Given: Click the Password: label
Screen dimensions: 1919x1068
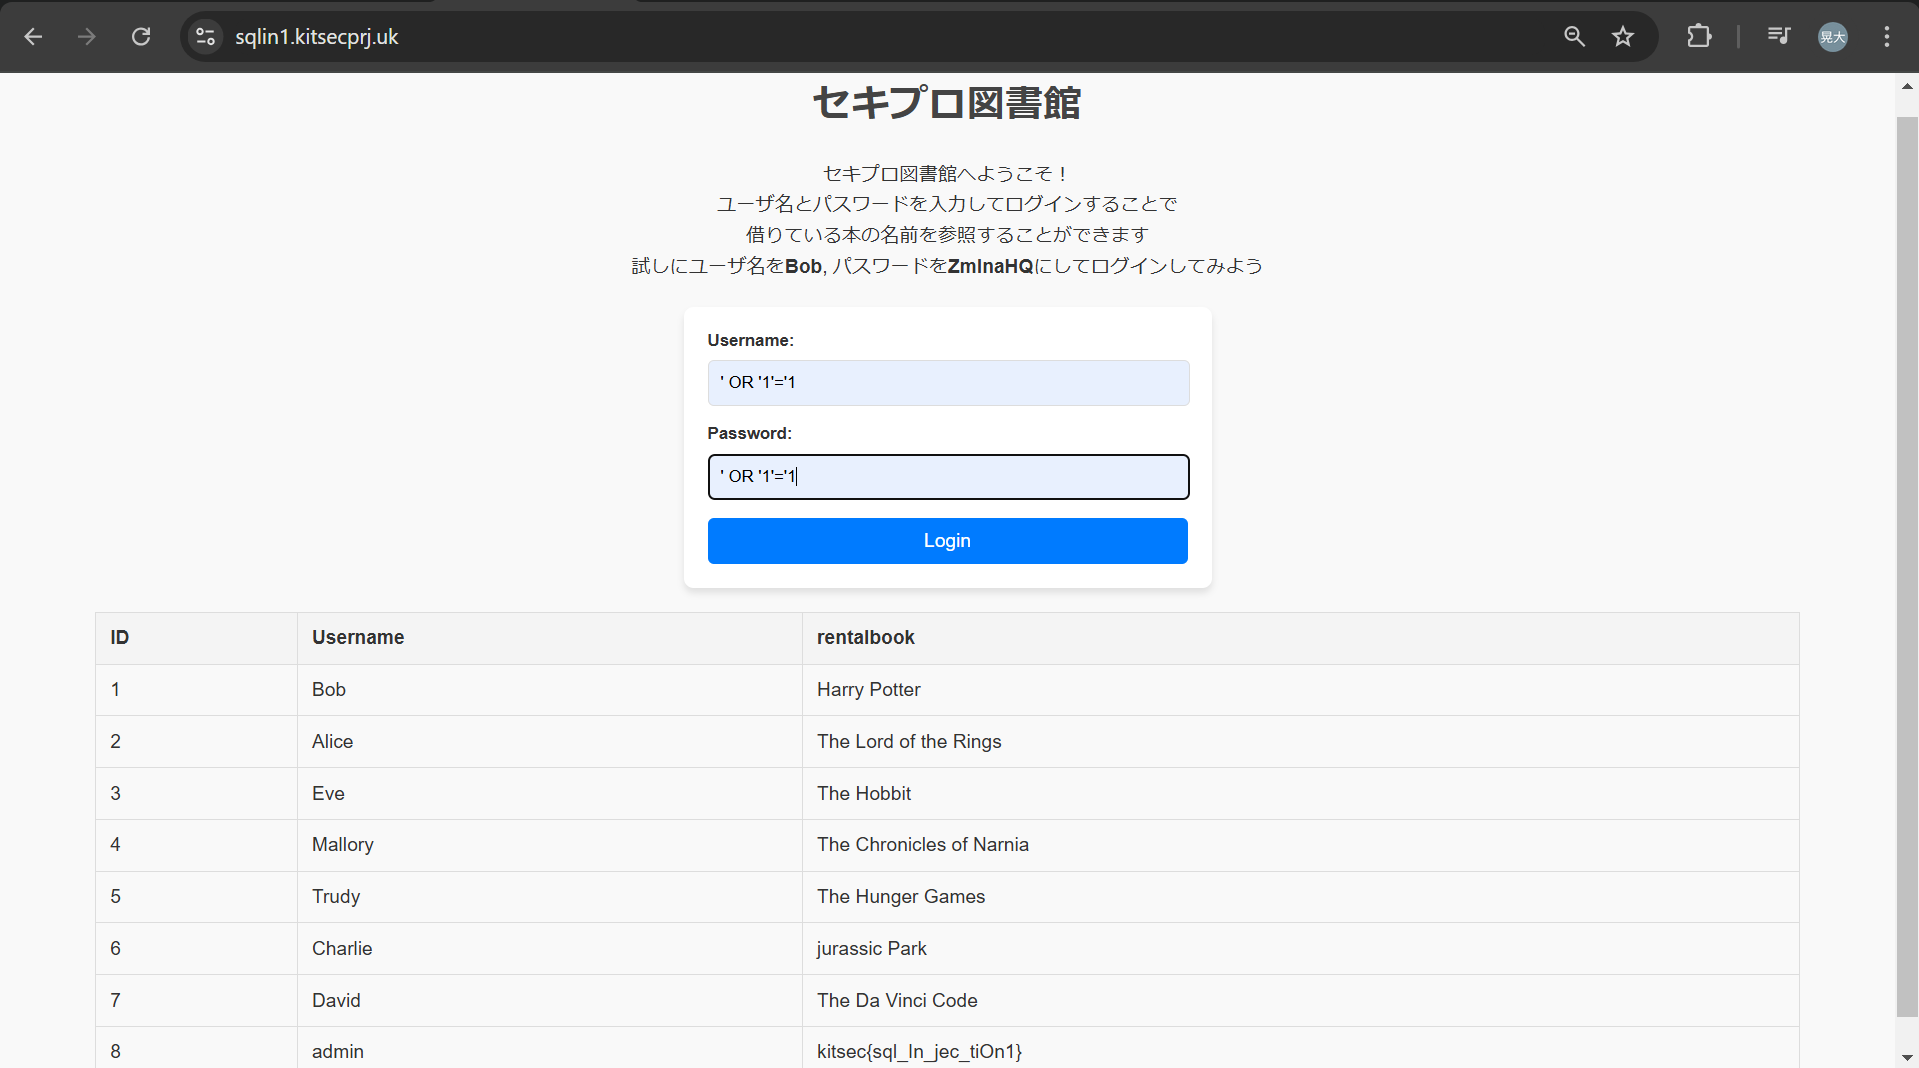Looking at the screenshot, I should 749,434.
